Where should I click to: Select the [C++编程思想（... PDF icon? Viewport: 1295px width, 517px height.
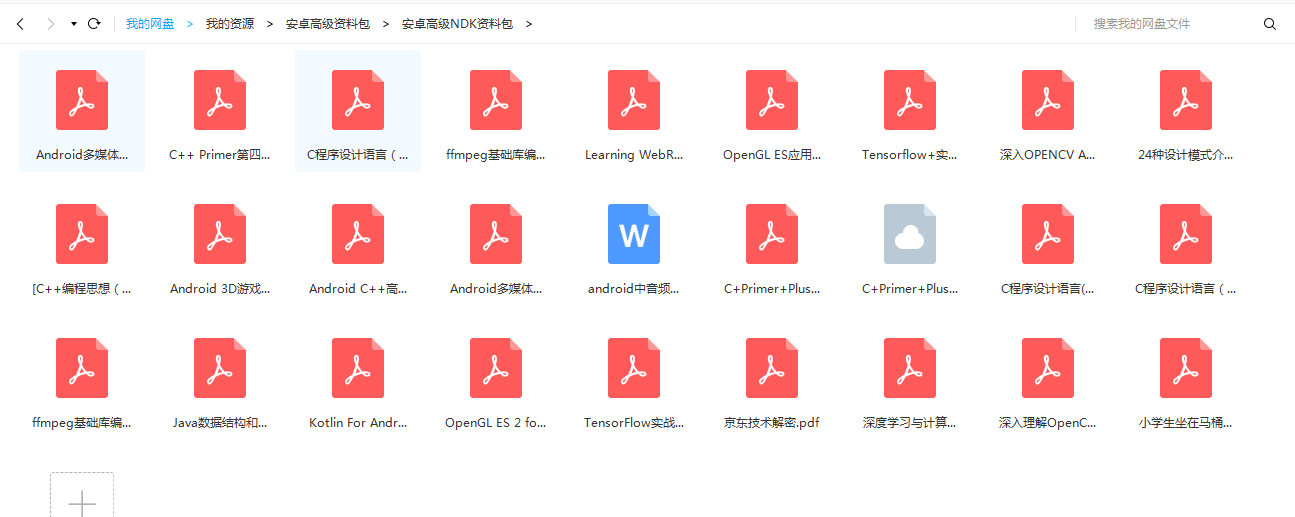(x=82, y=234)
